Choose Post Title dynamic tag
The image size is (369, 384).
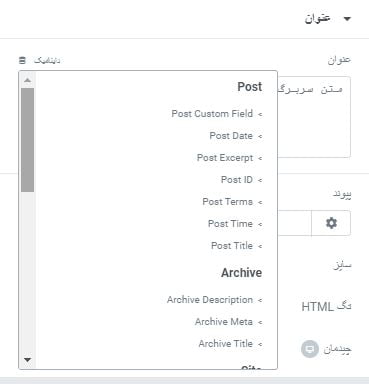(236, 246)
